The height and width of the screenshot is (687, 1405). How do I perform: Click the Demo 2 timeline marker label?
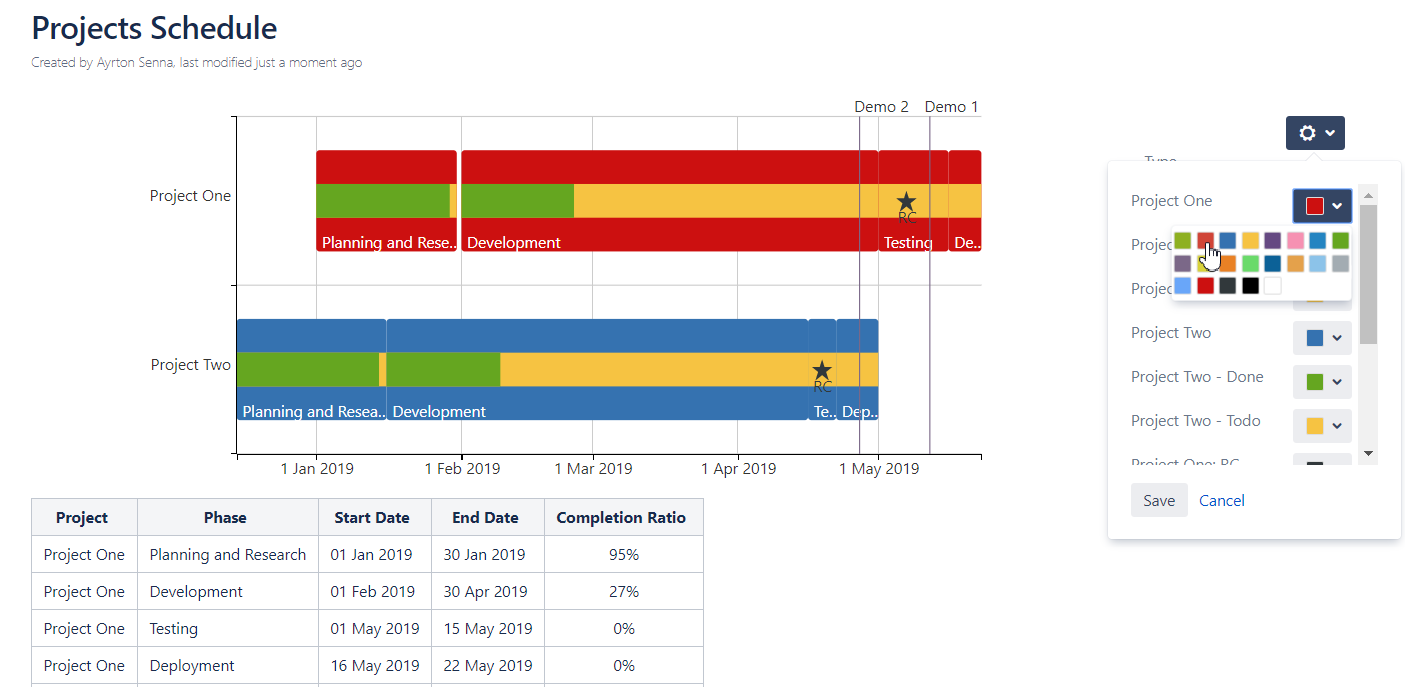(881, 107)
